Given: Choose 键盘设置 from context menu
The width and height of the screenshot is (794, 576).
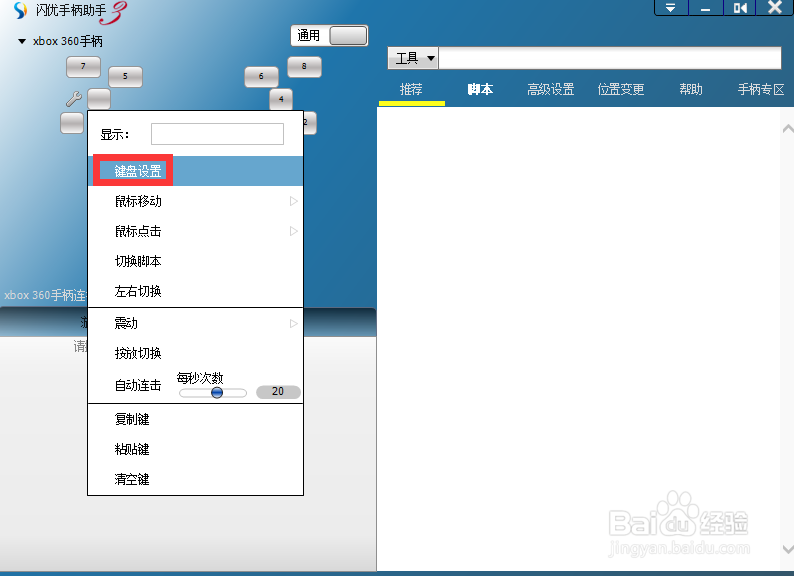Looking at the screenshot, I should (195, 171).
